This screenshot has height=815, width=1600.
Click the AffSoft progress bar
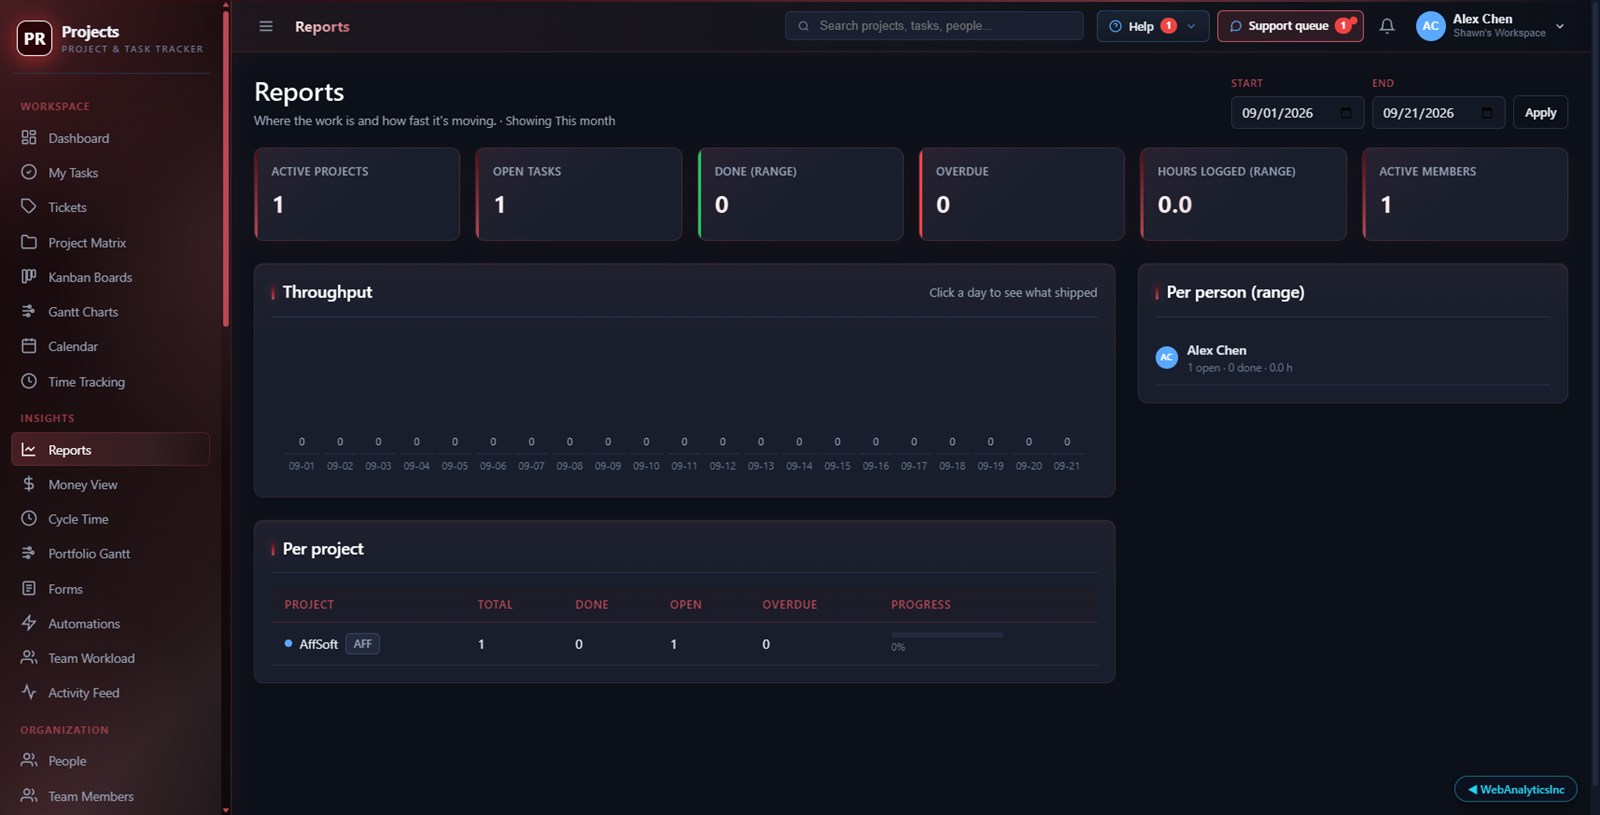tap(946, 634)
